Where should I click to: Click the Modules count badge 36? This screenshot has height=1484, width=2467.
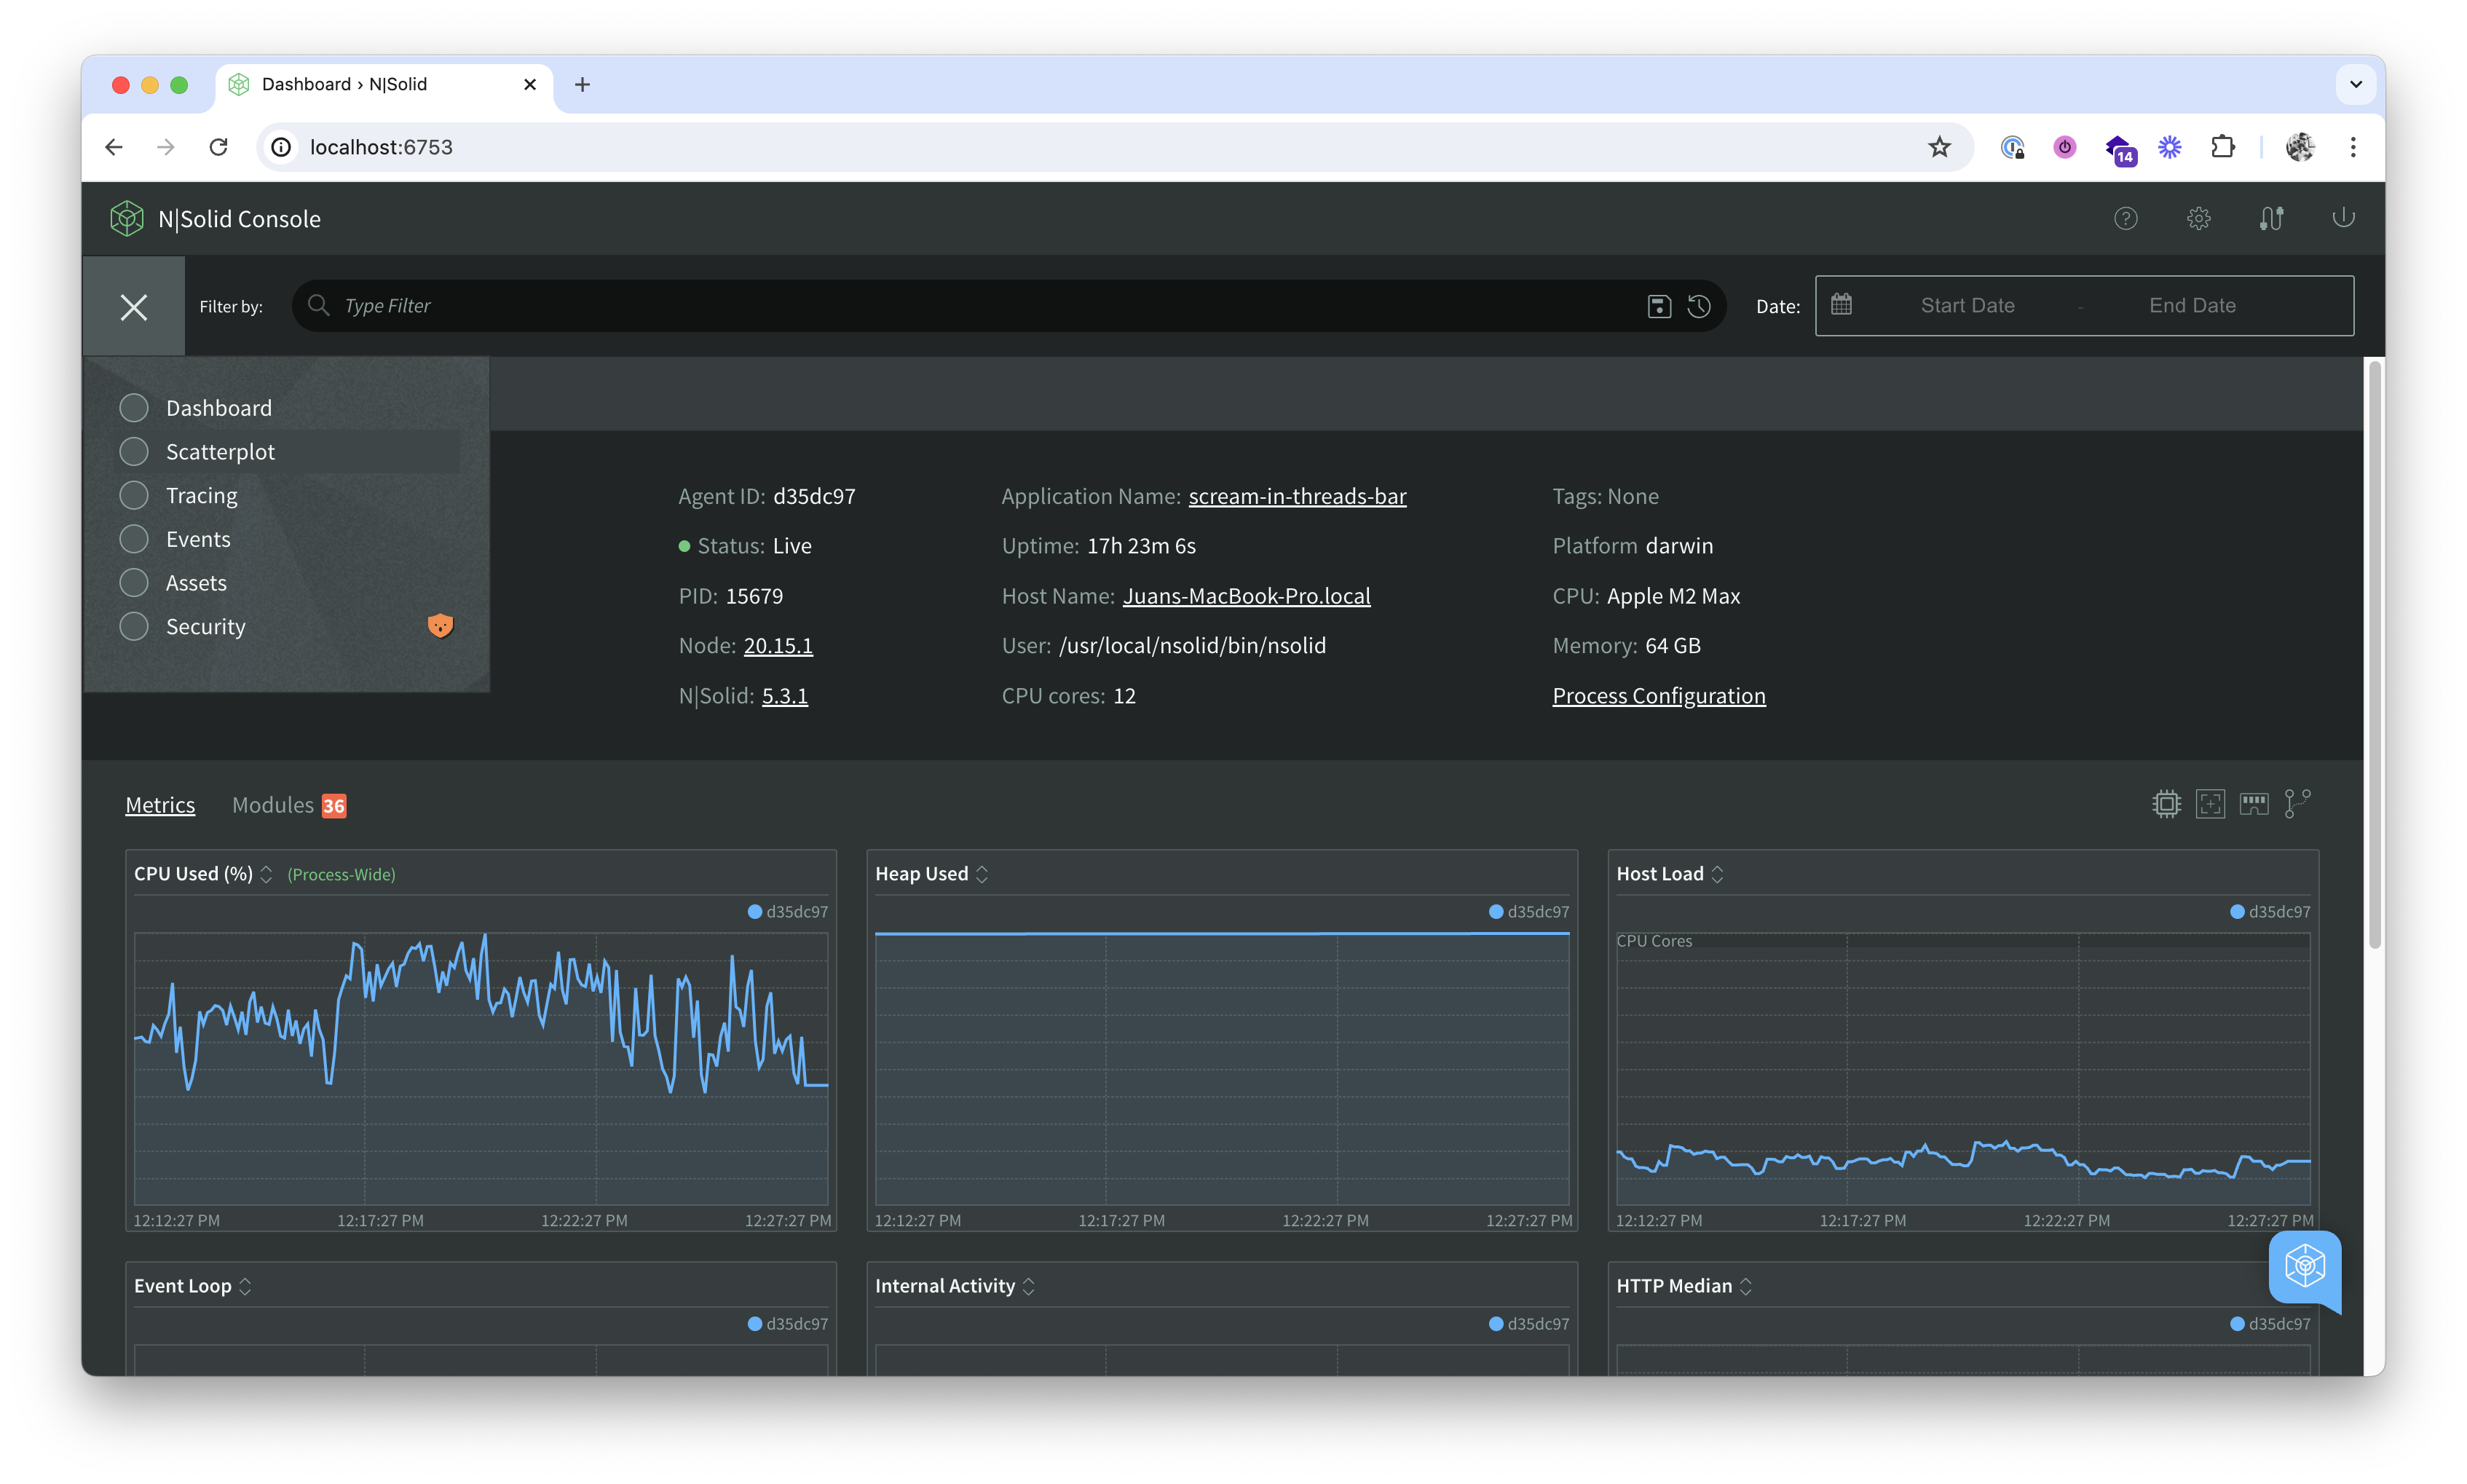(334, 806)
